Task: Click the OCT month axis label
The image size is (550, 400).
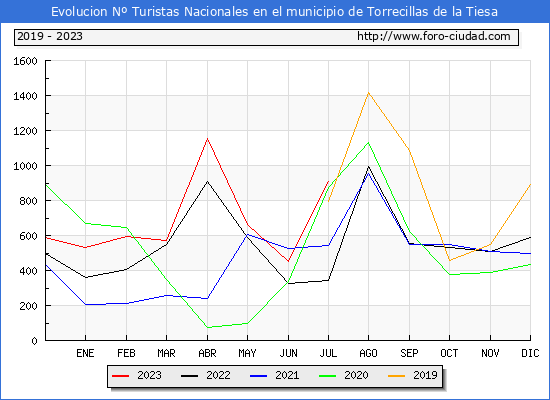Action: tap(449, 353)
